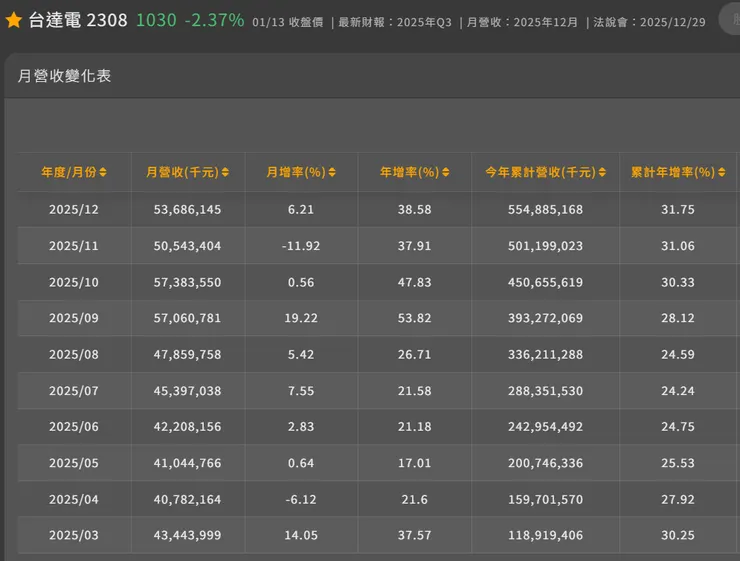740x561 pixels.
Task: Click cumulative growth value 30.25
Action: (x=678, y=535)
